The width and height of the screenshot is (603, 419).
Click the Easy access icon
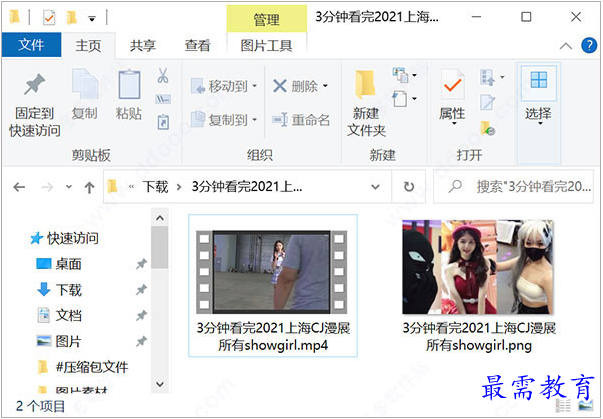click(x=400, y=99)
